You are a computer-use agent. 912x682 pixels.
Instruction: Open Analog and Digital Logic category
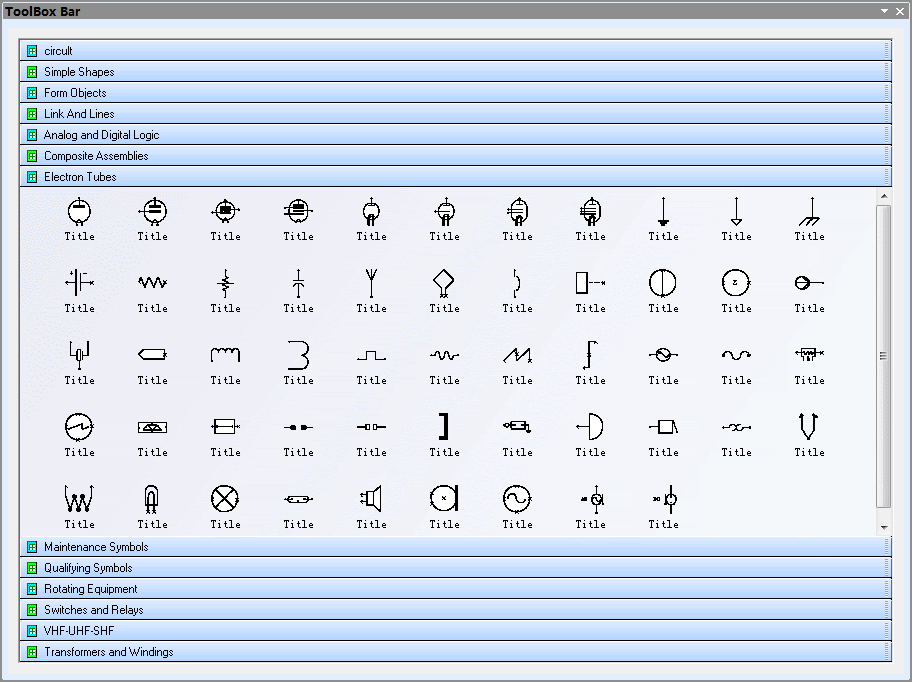point(455,134)
